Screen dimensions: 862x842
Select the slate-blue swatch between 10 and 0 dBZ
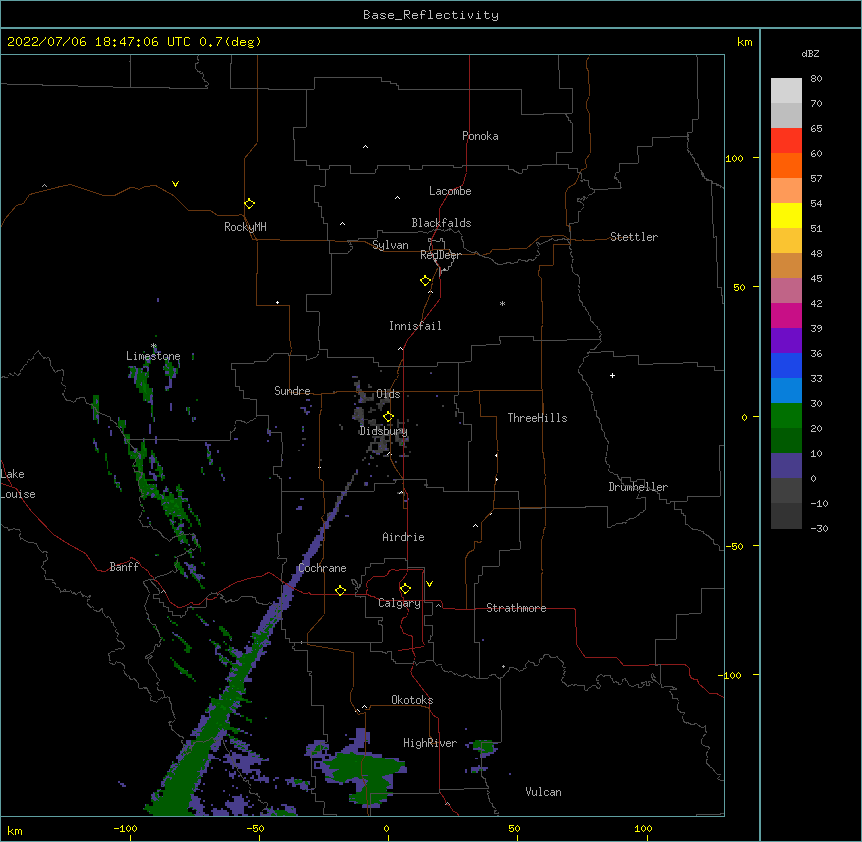point(786,466)
